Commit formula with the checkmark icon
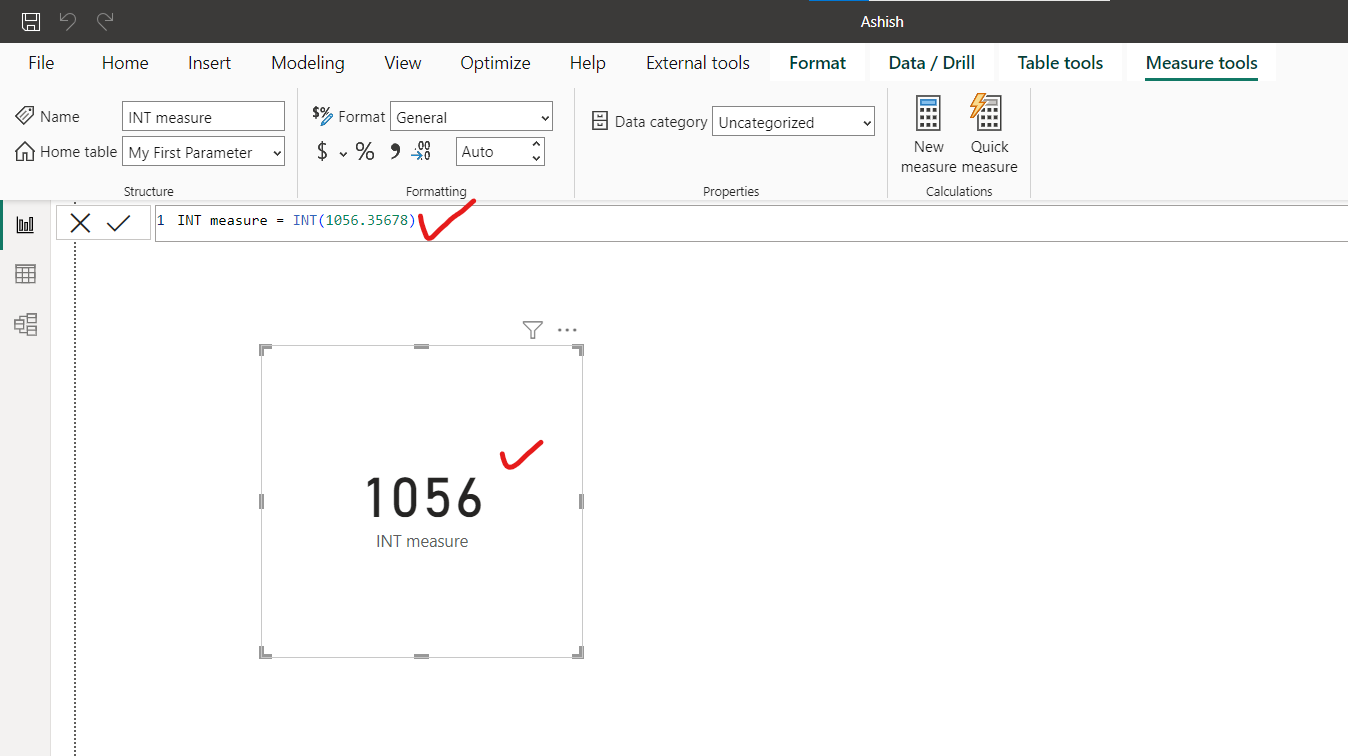 tap(119, 223)
